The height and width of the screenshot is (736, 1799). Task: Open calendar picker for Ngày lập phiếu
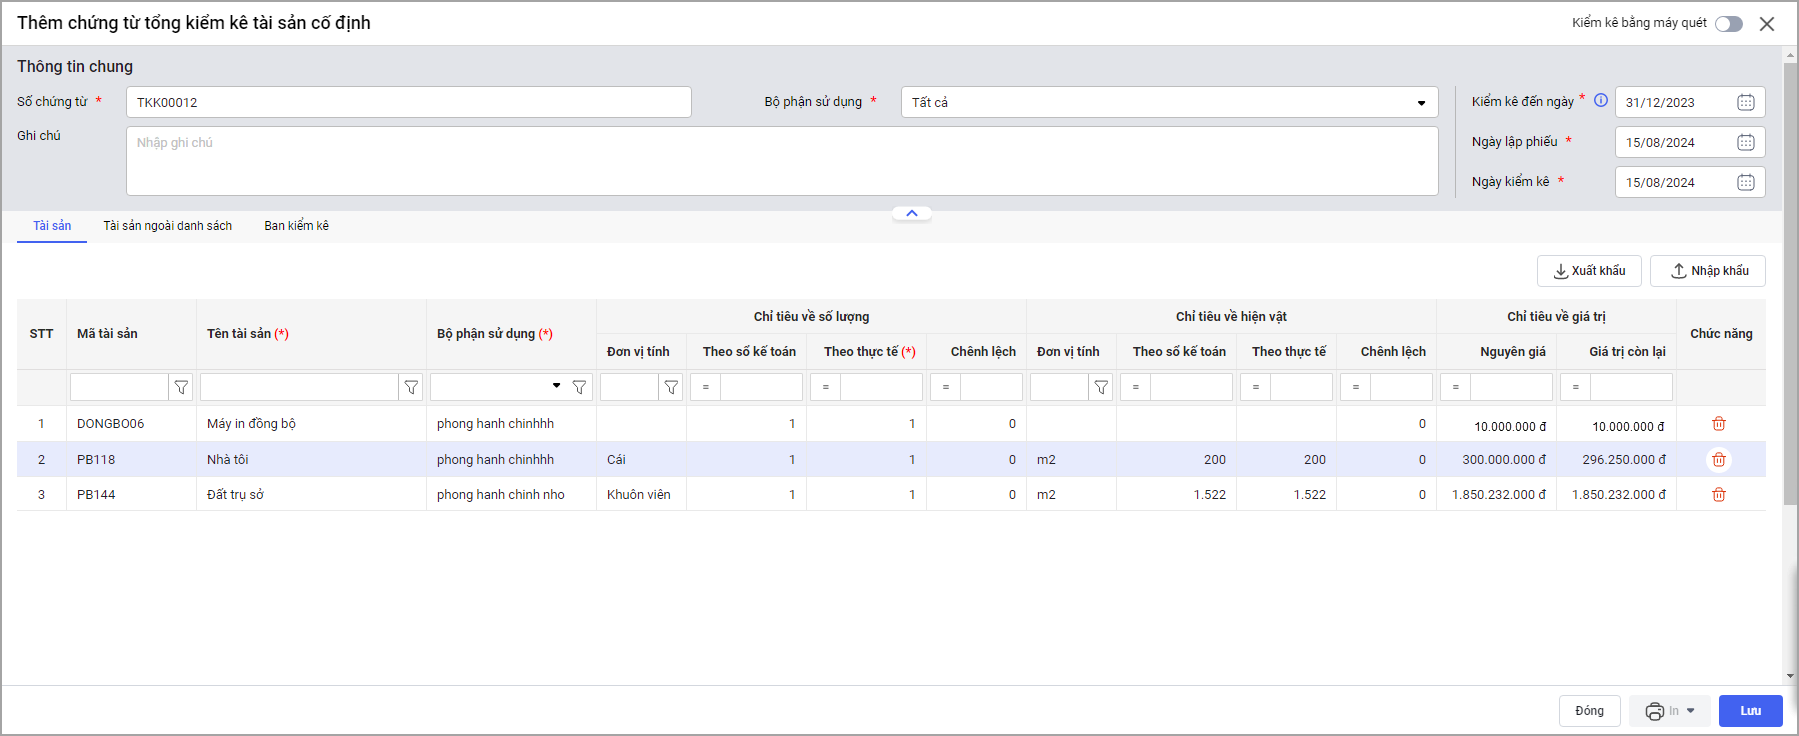click(1745, 142)
